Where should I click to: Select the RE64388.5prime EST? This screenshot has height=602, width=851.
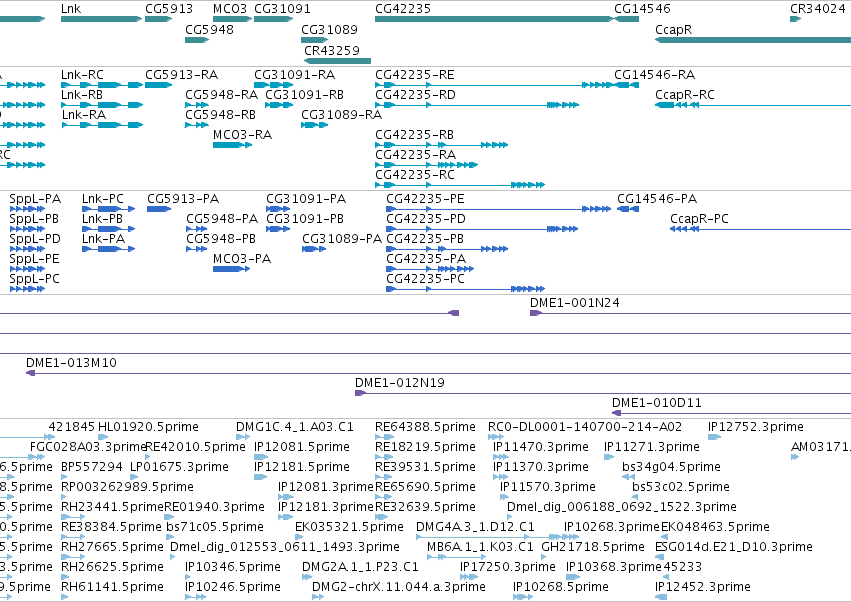tap(383, 436)
